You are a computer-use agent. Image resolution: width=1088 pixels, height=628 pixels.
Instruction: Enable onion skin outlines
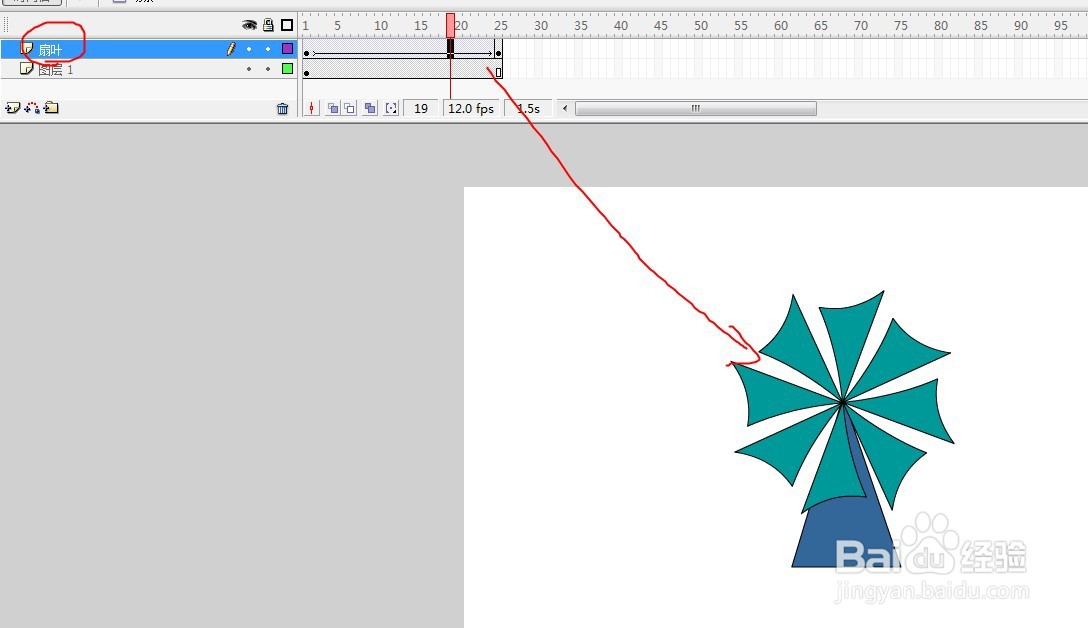coord(350,108)
